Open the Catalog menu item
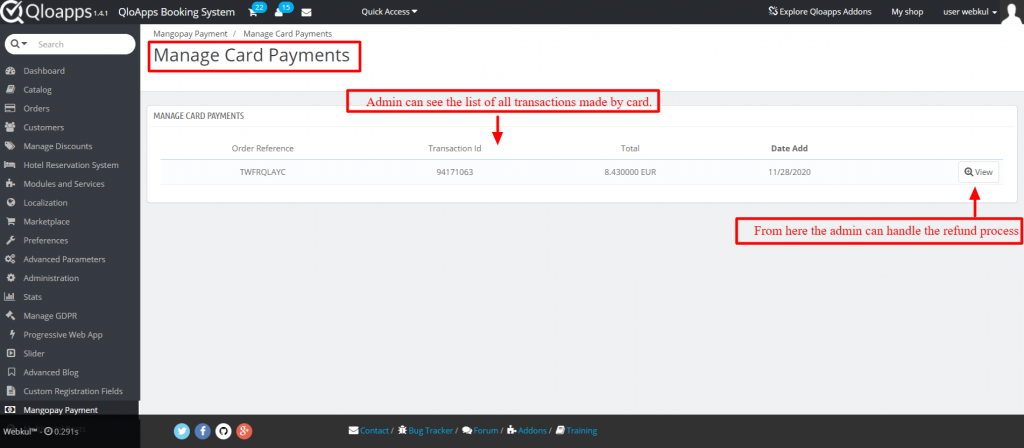The width and height of the screenshot is (1024, 448). 37,89
